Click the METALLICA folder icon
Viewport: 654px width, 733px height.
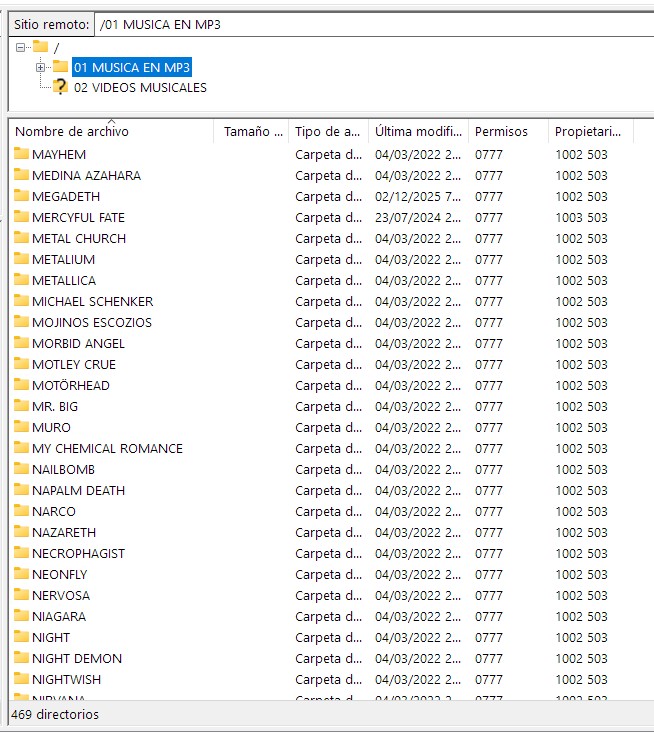22,280
